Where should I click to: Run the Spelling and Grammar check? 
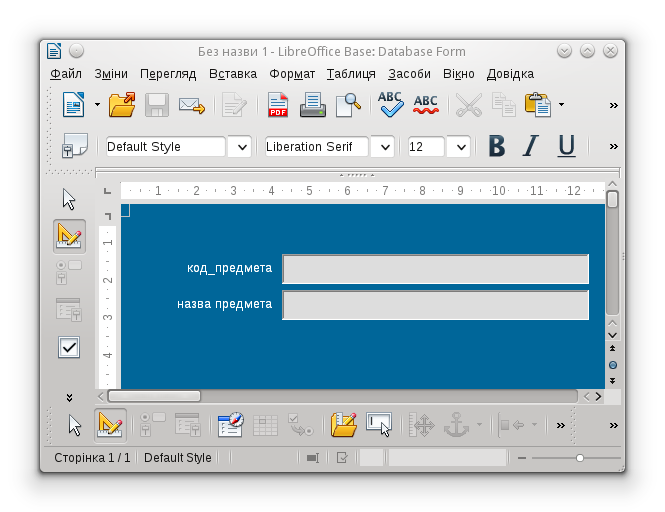(x=389, y=104)
